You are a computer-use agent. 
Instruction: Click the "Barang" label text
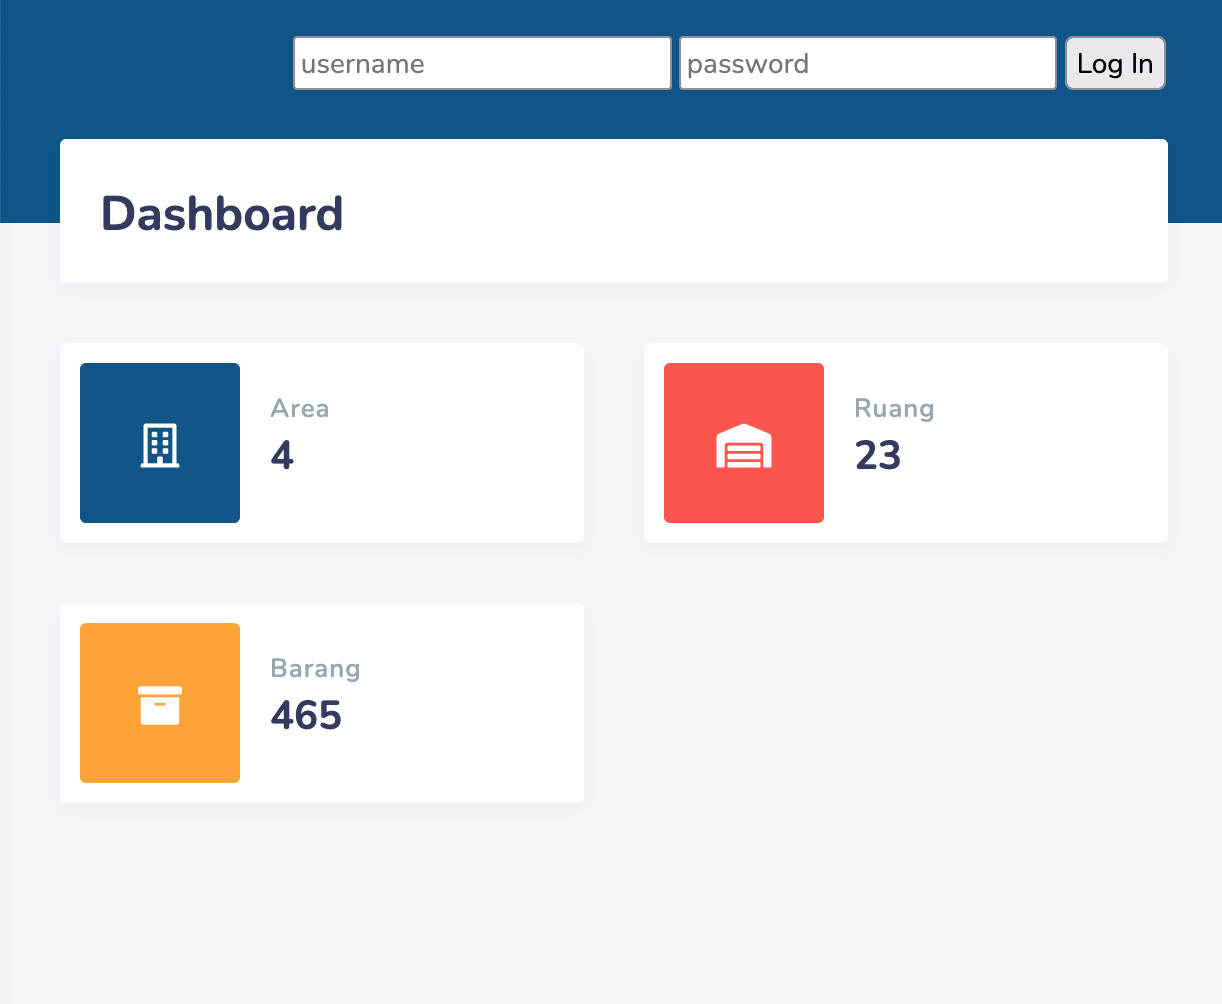(315, 668)
